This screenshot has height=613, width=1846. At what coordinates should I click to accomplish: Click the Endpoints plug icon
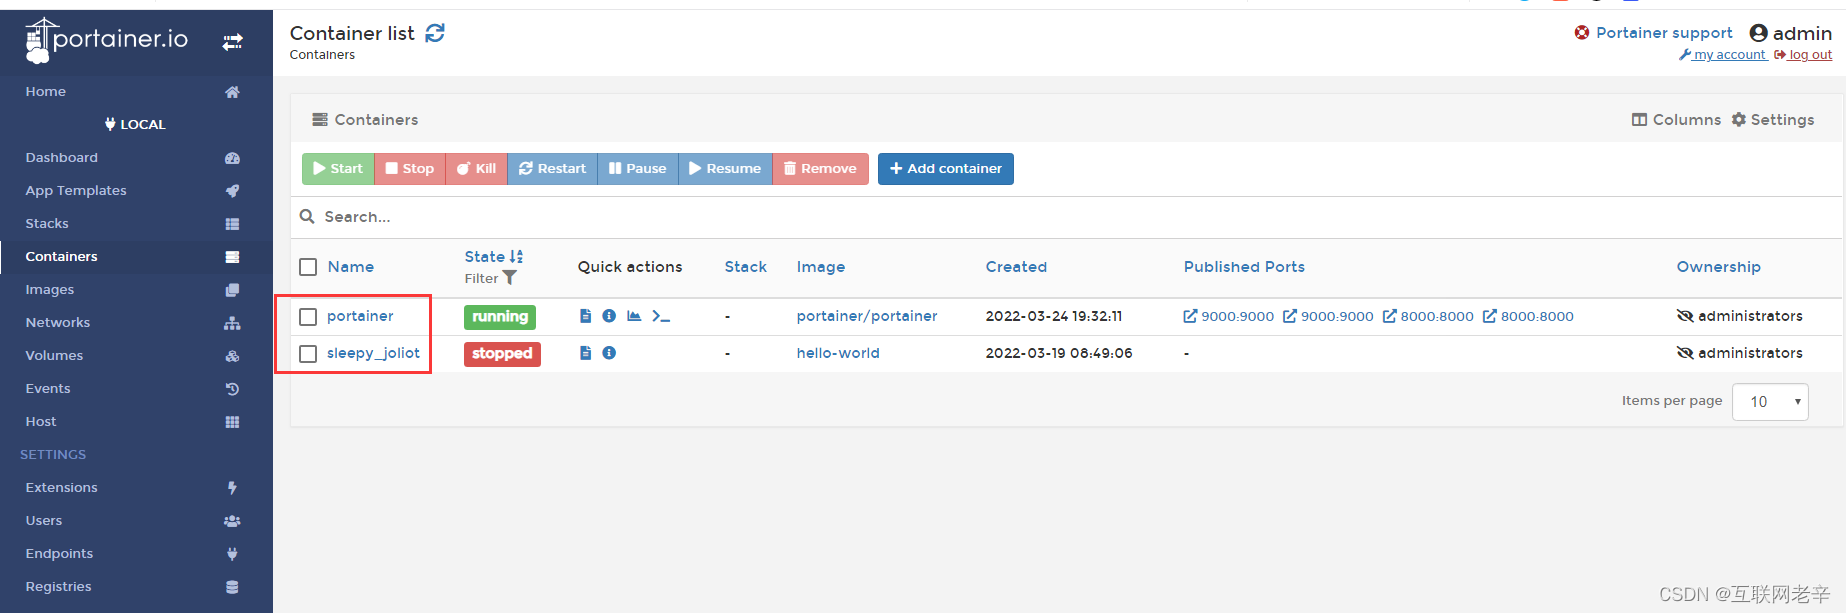pyautogui.click(x=232, y=554)
